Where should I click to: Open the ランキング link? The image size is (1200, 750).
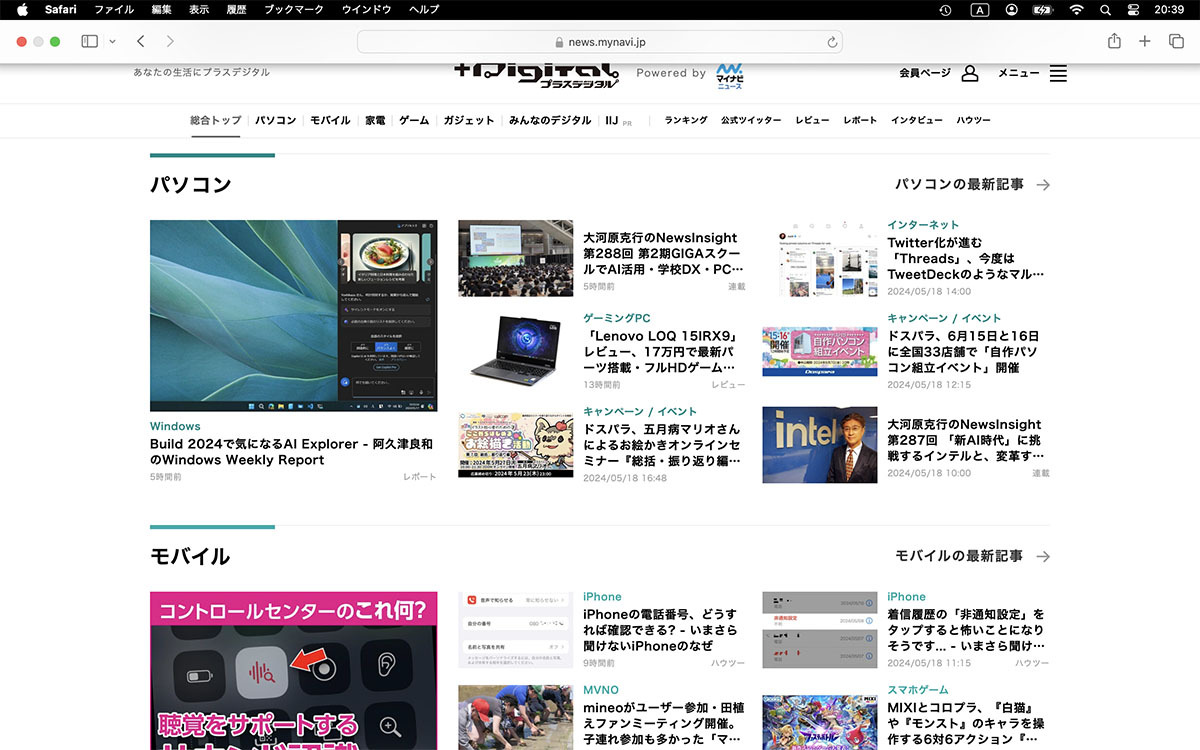click(x=686, y=120)
